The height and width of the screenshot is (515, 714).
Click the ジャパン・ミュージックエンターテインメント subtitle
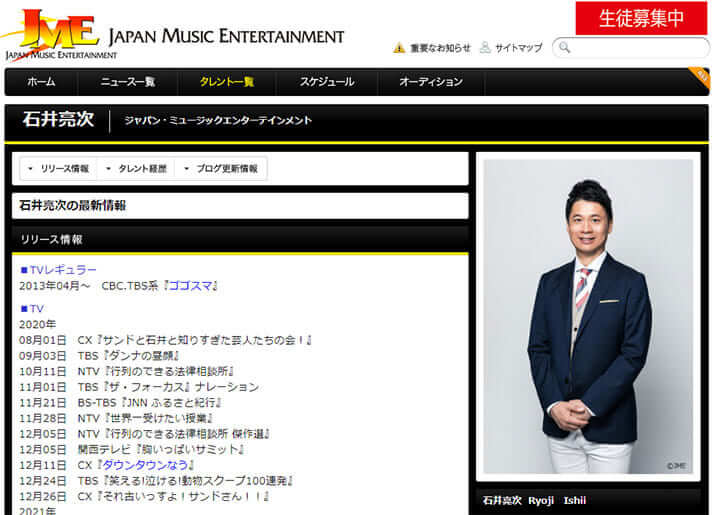pyautogui.click(x=218, y=121)
